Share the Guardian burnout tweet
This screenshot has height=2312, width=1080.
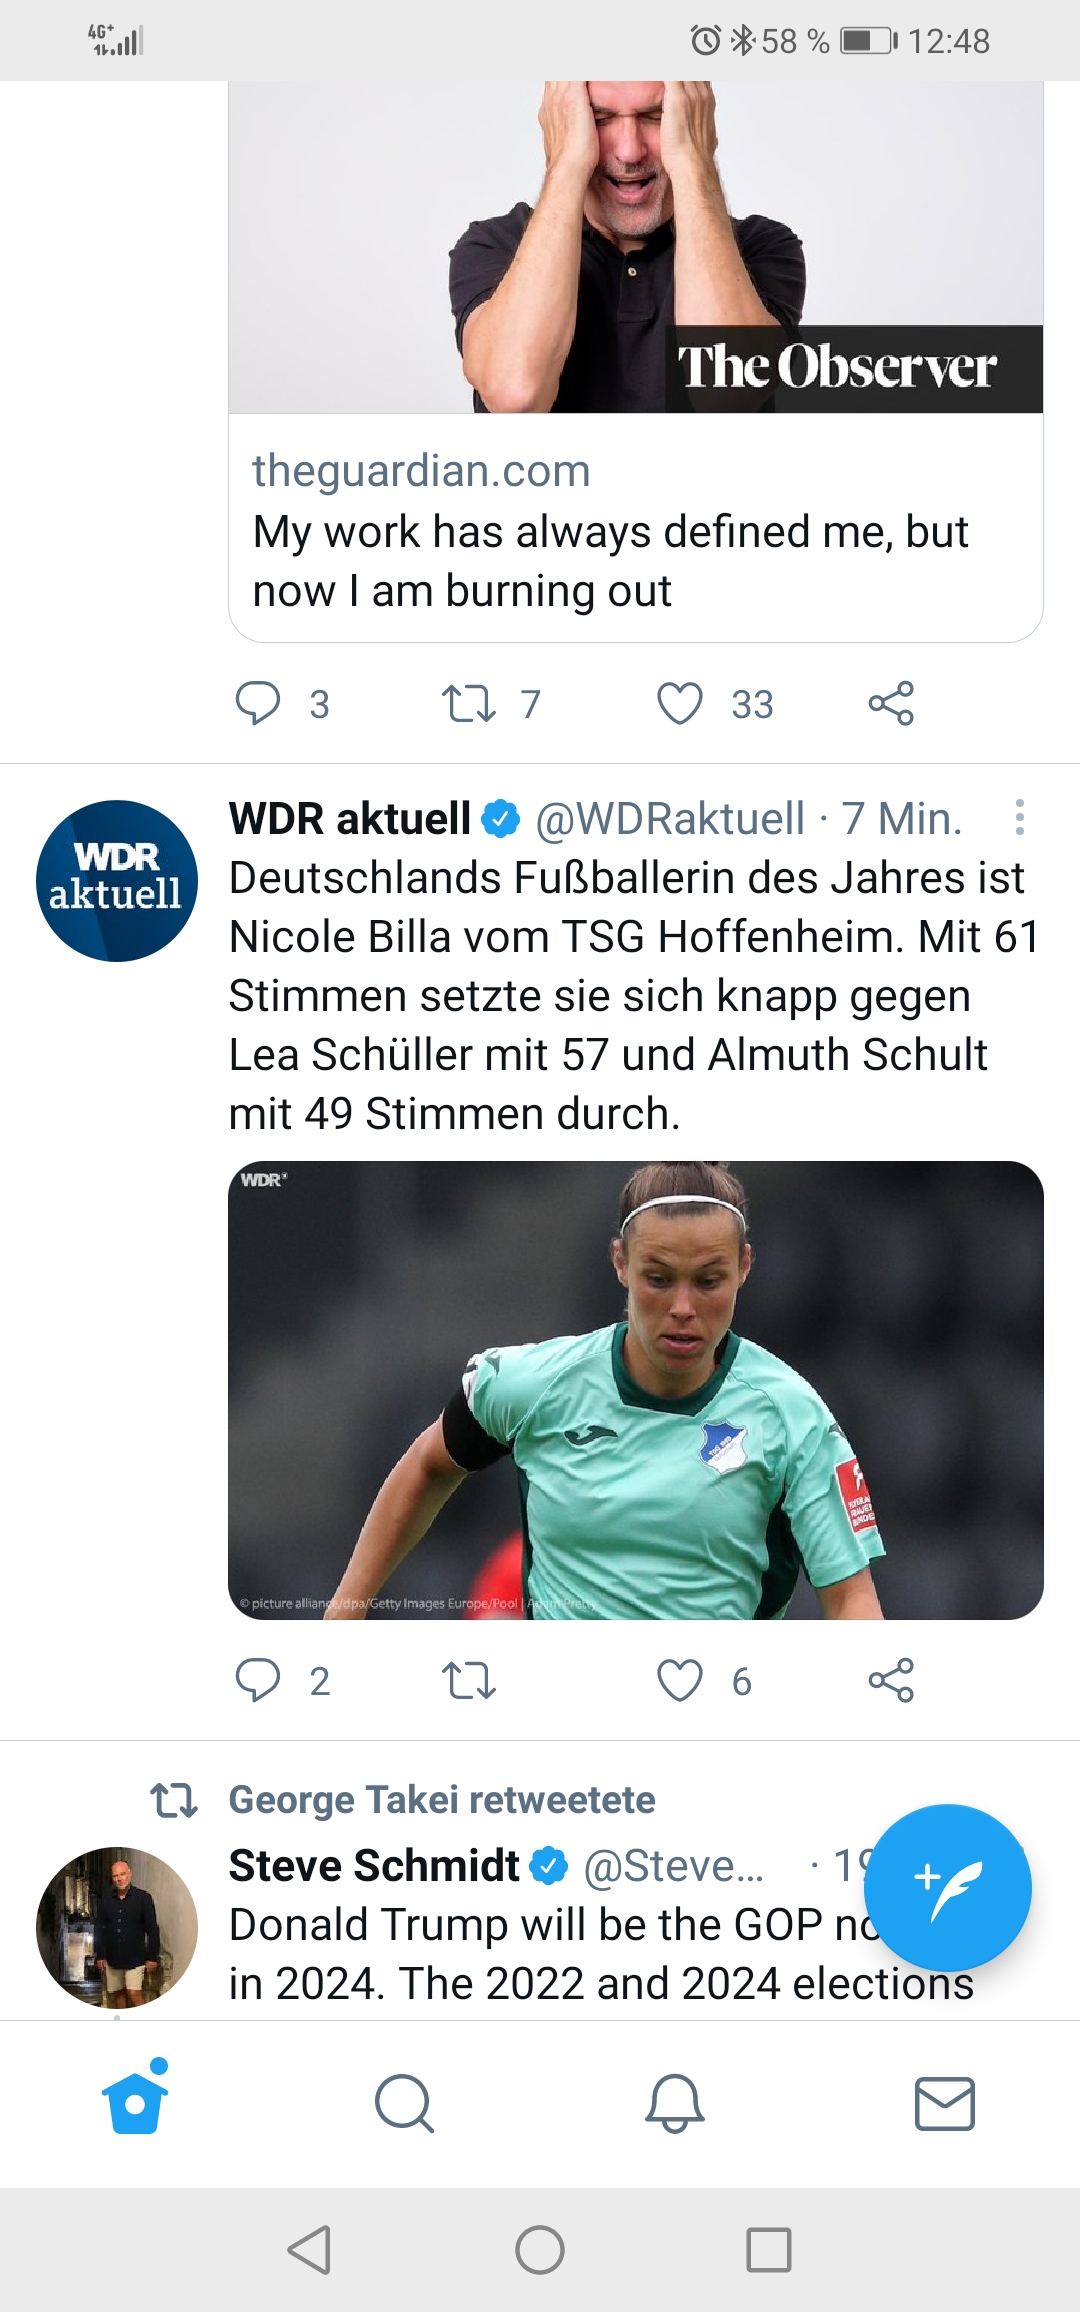(891, 703)
